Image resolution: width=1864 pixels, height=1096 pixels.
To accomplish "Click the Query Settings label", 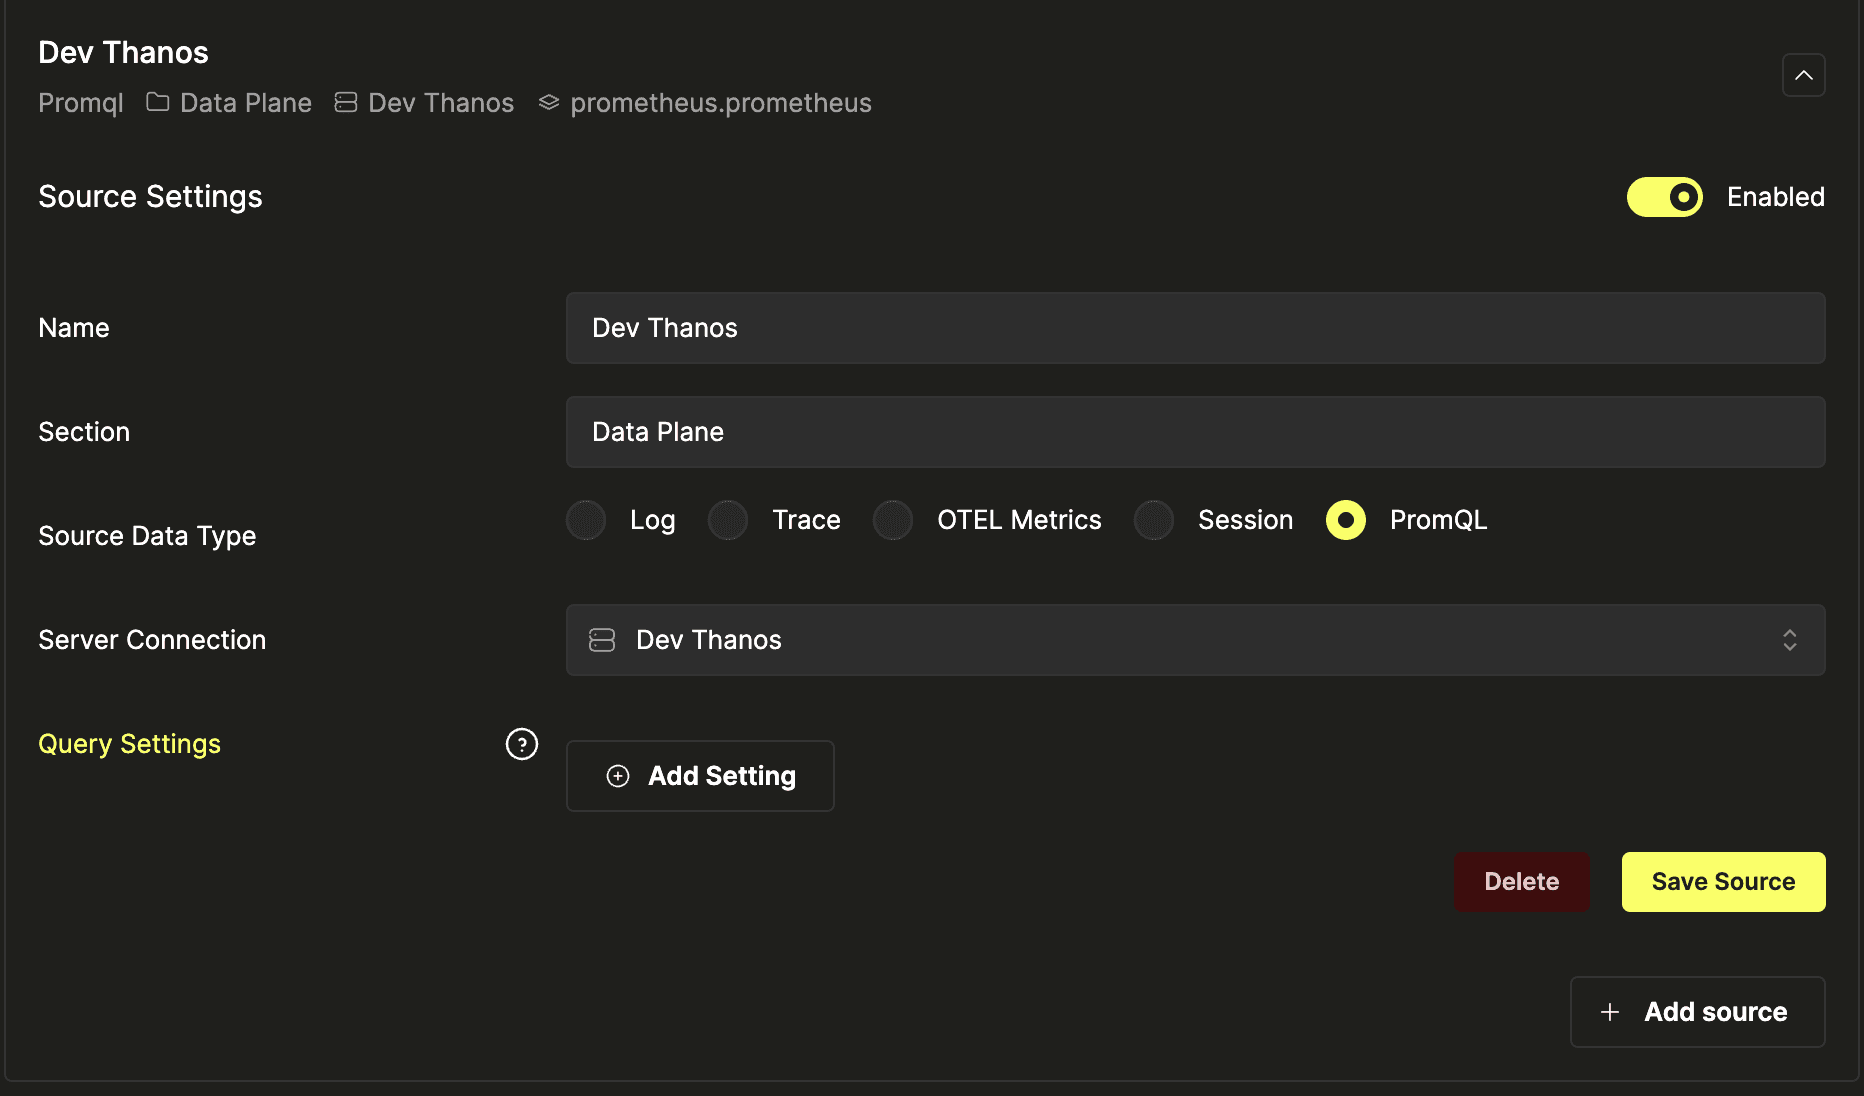I will tap(129, 744).
